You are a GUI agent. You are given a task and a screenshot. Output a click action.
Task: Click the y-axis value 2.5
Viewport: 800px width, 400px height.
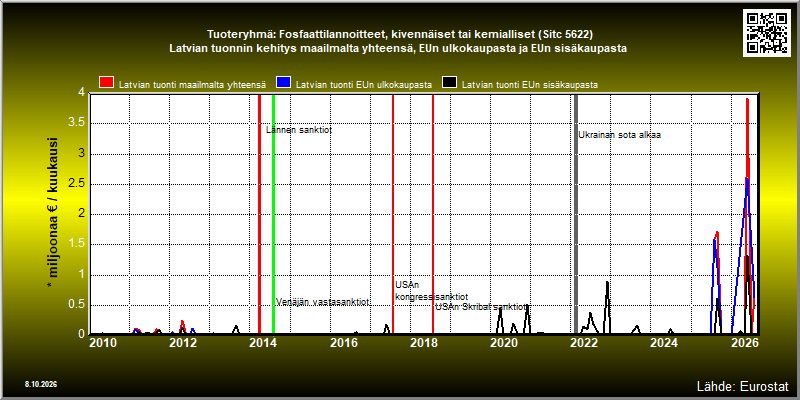pyautogui.click(x=77, y=184)
